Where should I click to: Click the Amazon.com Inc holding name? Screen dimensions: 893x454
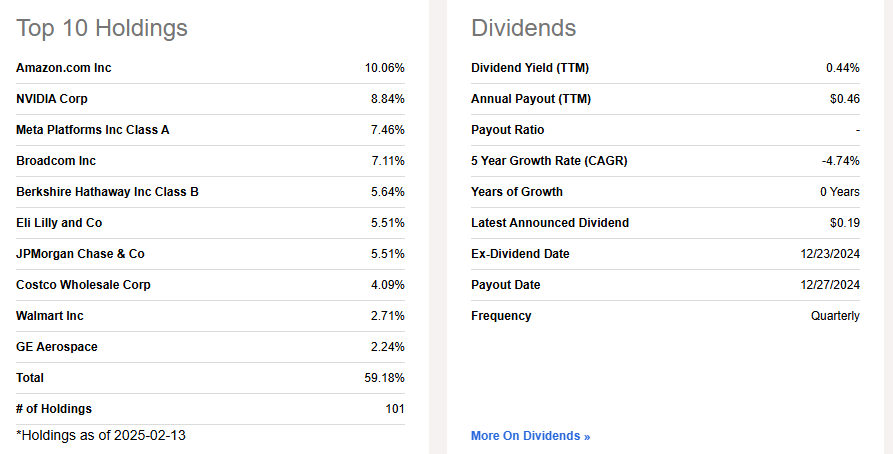click(64, 68)
